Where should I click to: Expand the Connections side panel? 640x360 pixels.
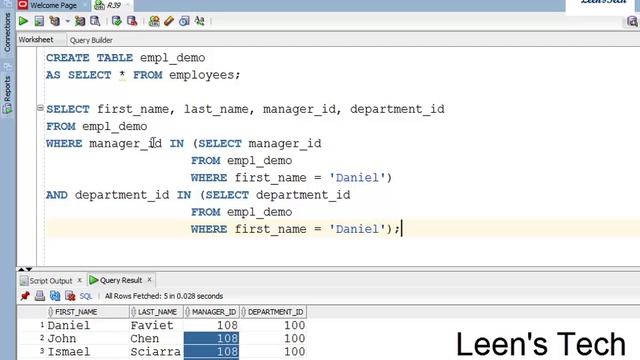coord(7,32)
